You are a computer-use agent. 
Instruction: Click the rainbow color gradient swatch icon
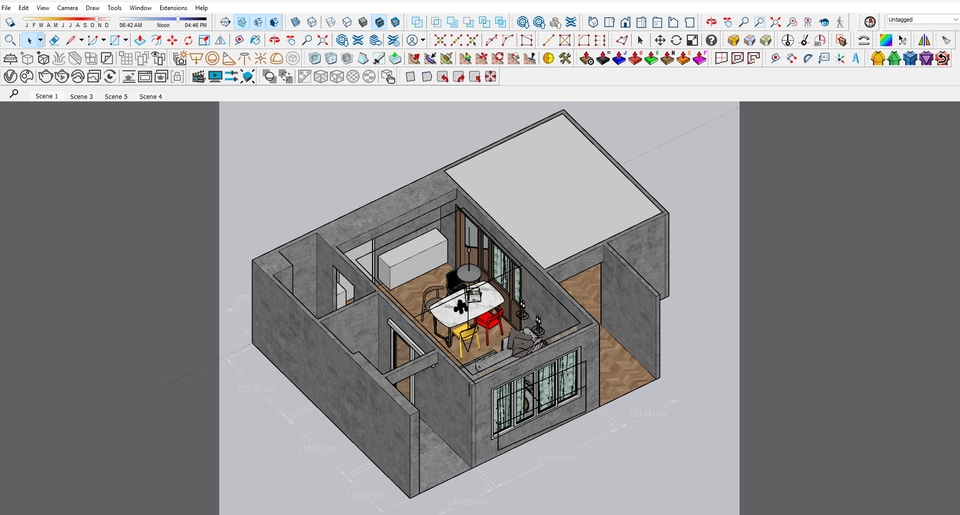click(886, 40)
